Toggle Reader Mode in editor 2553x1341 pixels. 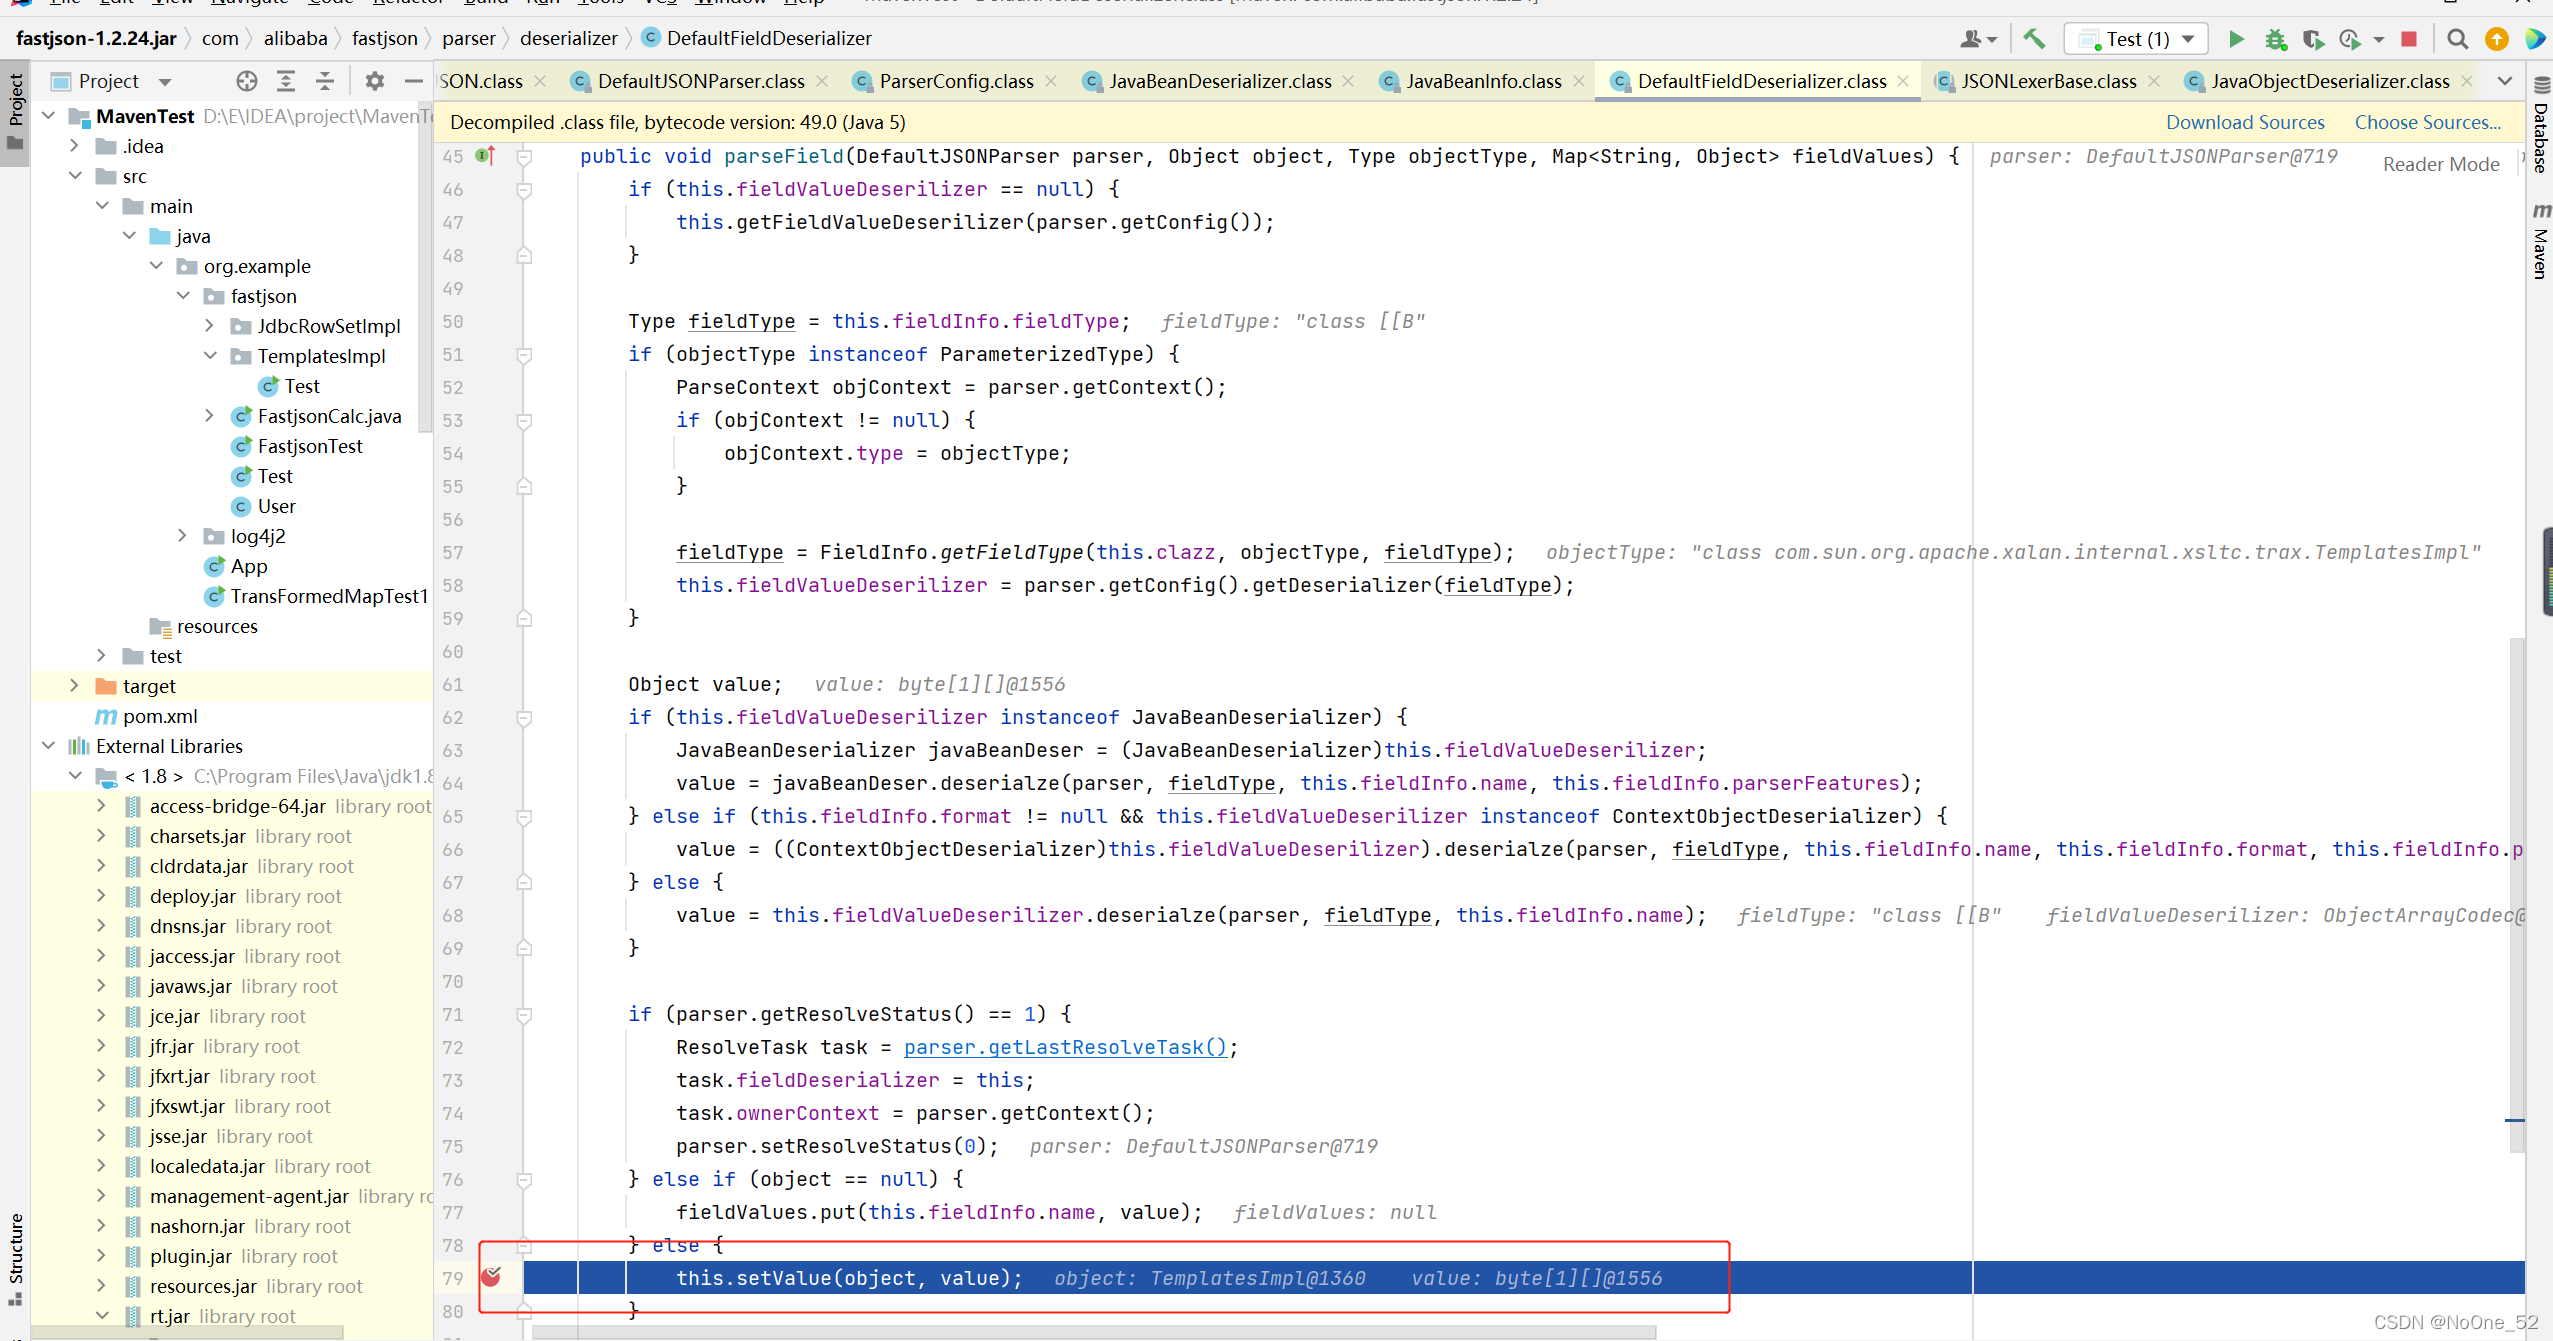[2440, 164]
